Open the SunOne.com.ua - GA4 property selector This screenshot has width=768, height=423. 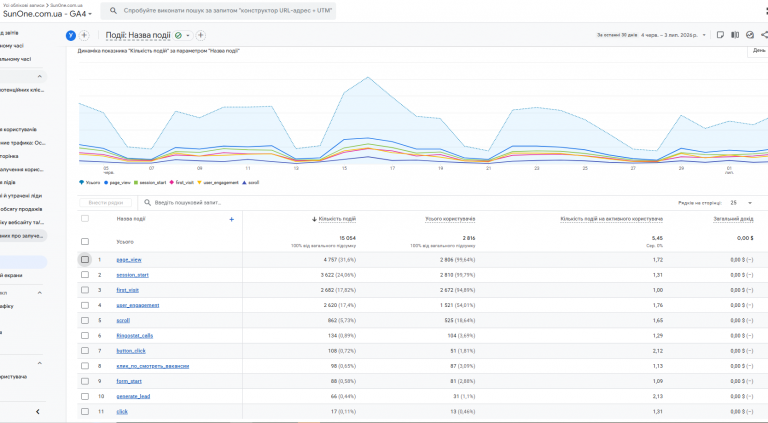tap(47, 14)
